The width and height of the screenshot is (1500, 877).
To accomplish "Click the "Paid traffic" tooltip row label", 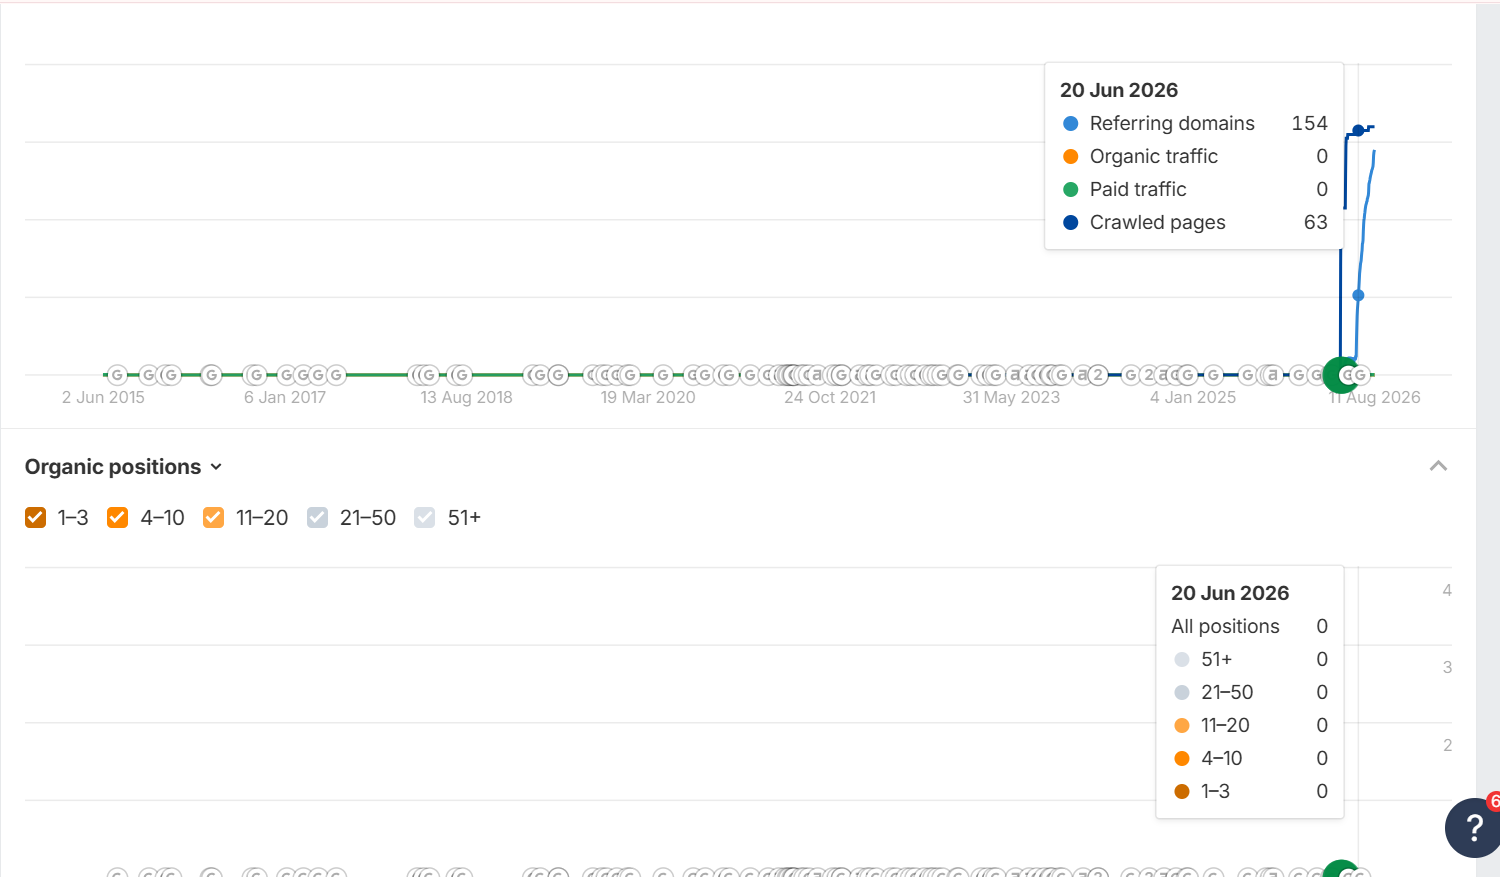I will coord(1138,189).
